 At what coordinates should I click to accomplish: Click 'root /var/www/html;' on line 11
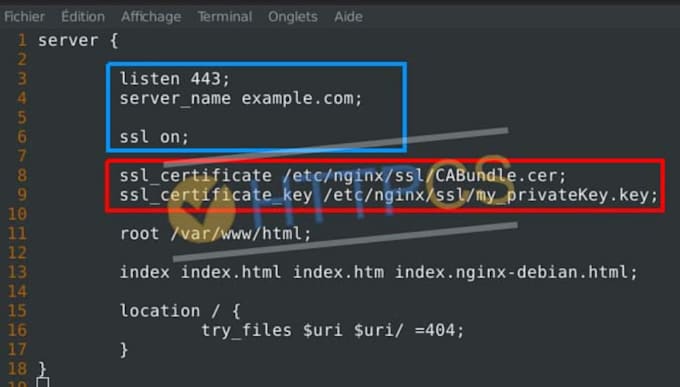[216, 234]
